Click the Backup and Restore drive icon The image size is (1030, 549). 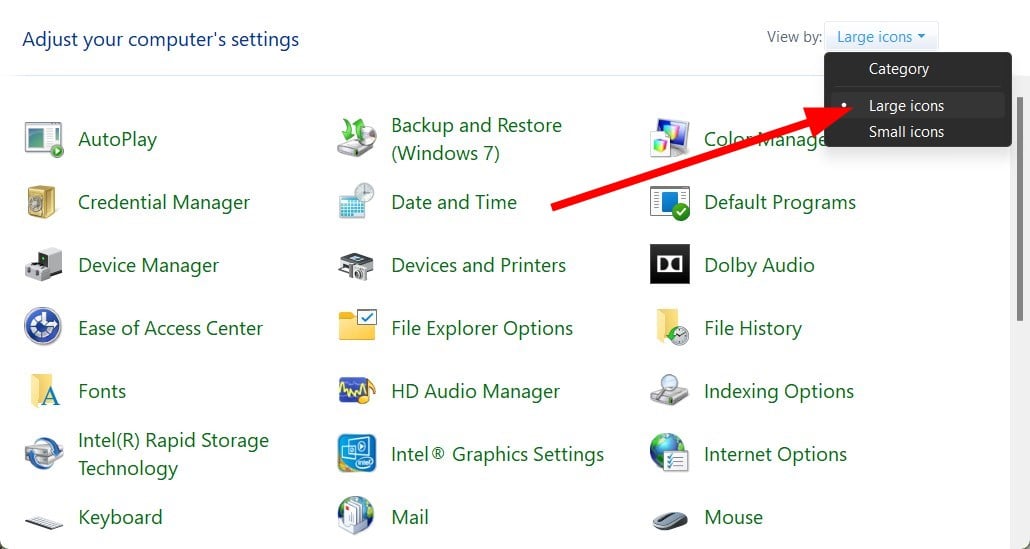coord(357,138)
